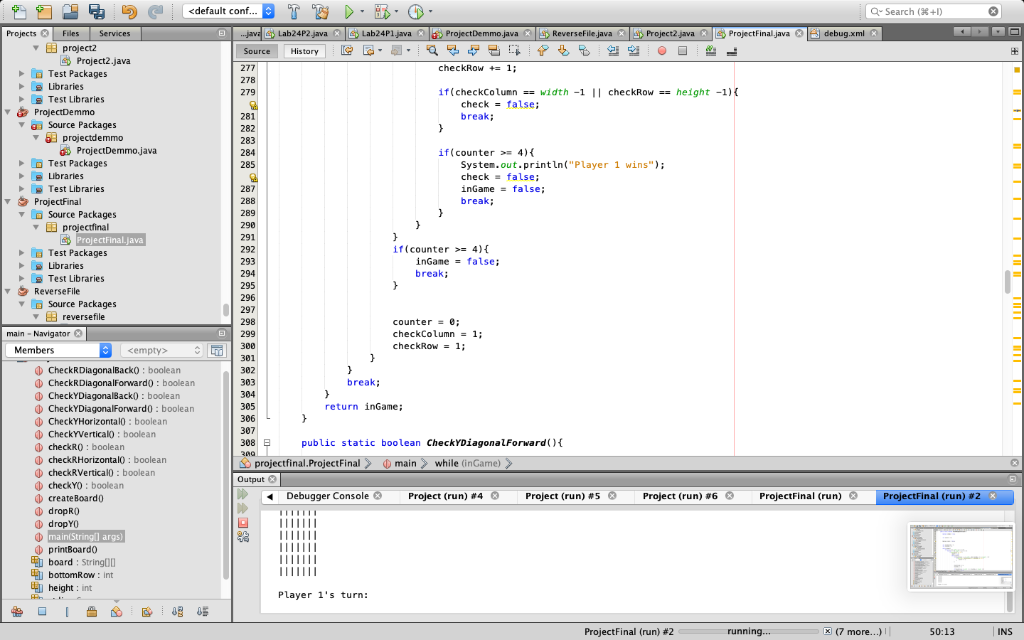The image size is (1024, 640).
Task: Open the Members combo box in Navigator
Action: 59,351
